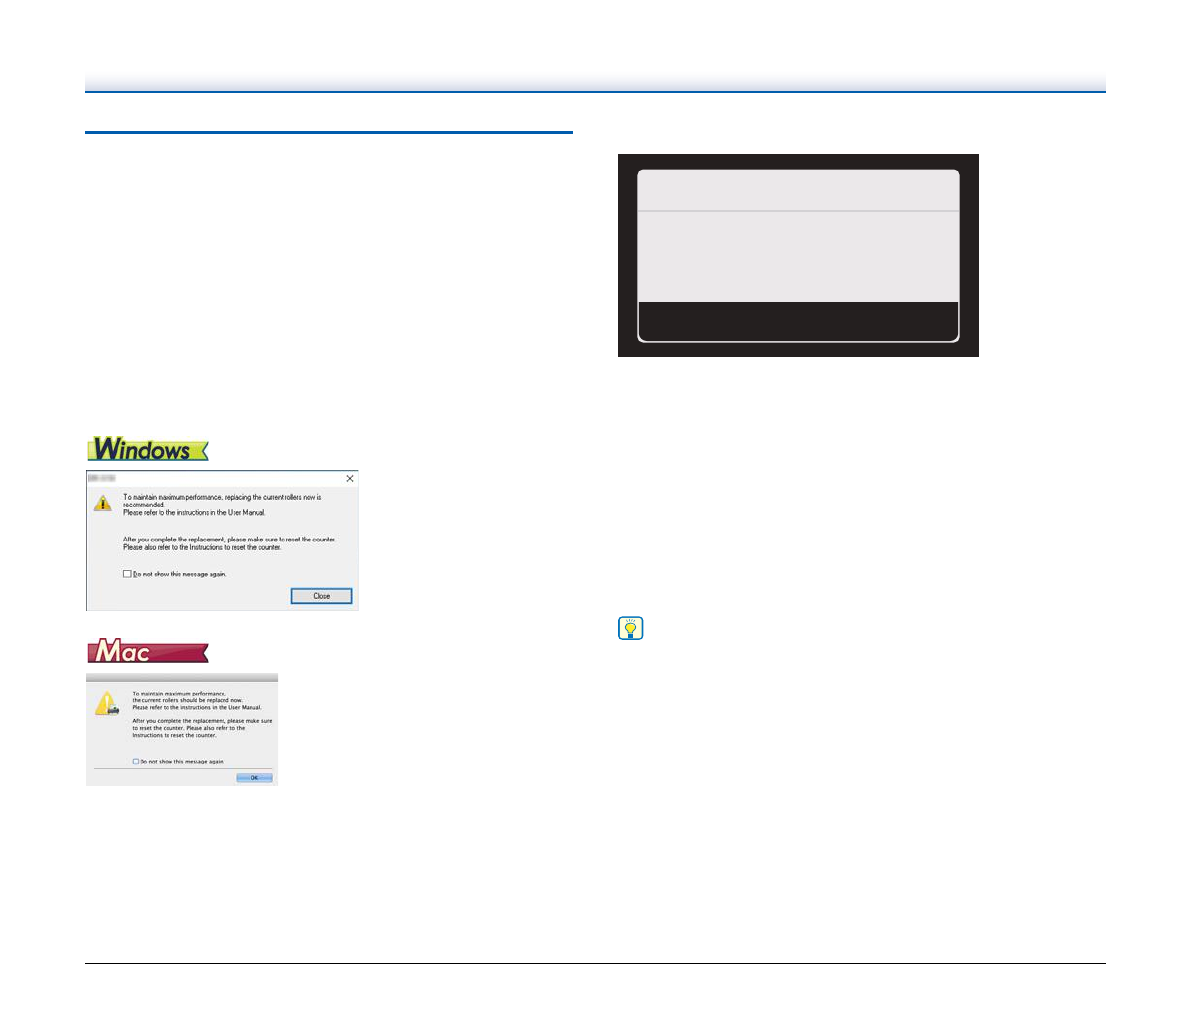Tap the top header strip of the scanner display
The image size is (1190, 1020).
pyautogui.click(x=797, y=190)
